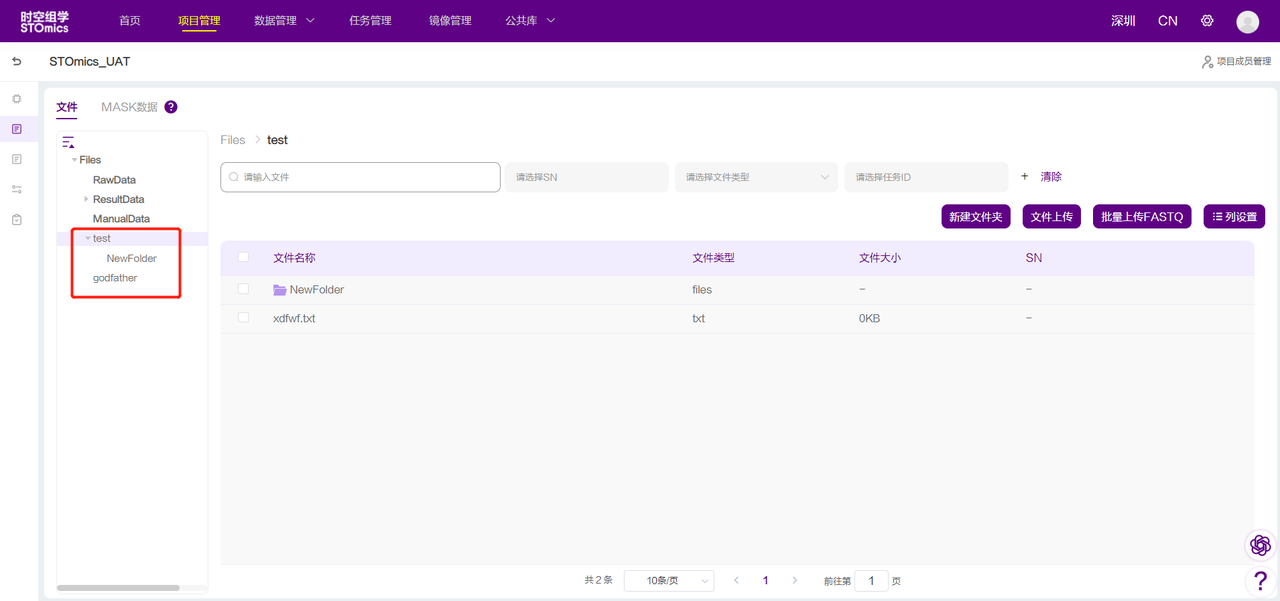Click the project member management icon

[x=1207, y=62]
